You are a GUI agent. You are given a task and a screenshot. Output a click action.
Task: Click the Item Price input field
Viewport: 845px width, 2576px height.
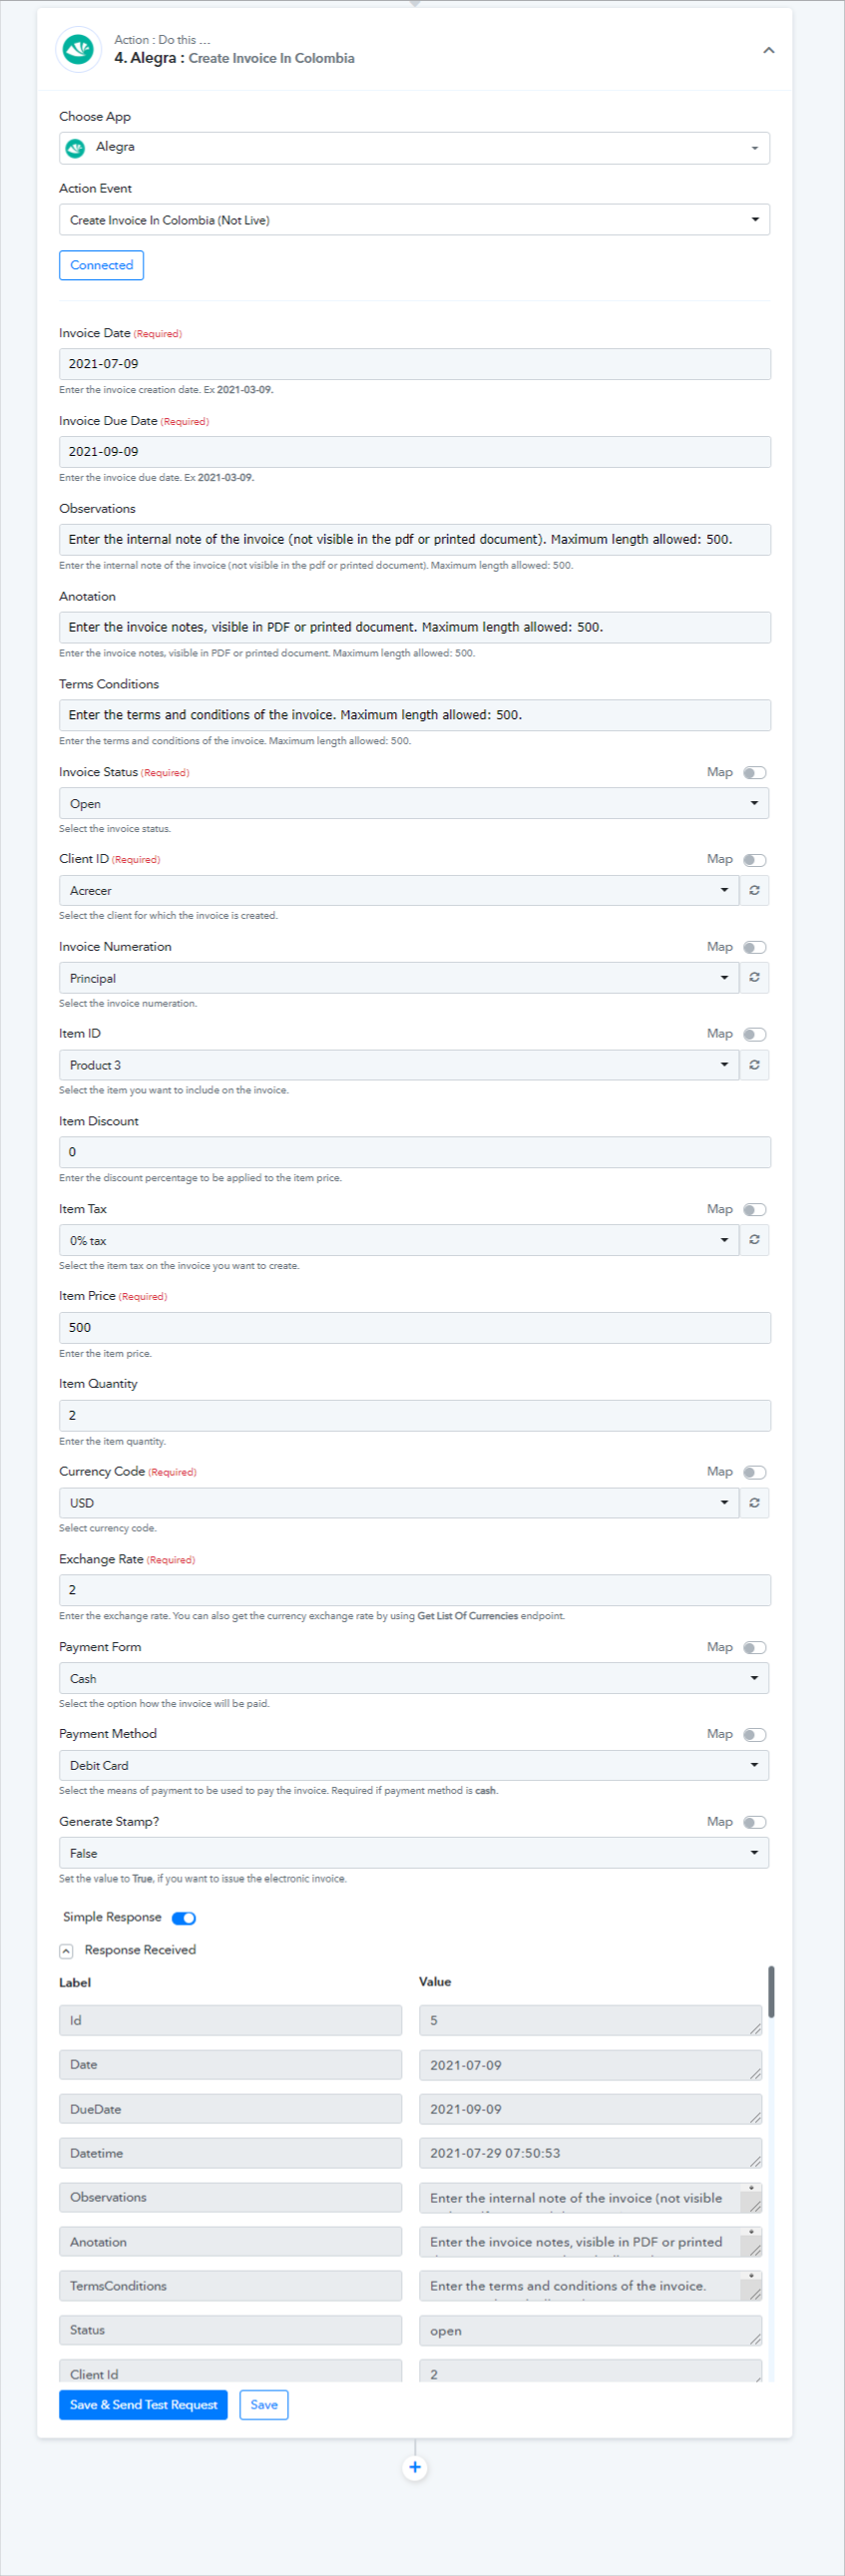point(414,1327)
